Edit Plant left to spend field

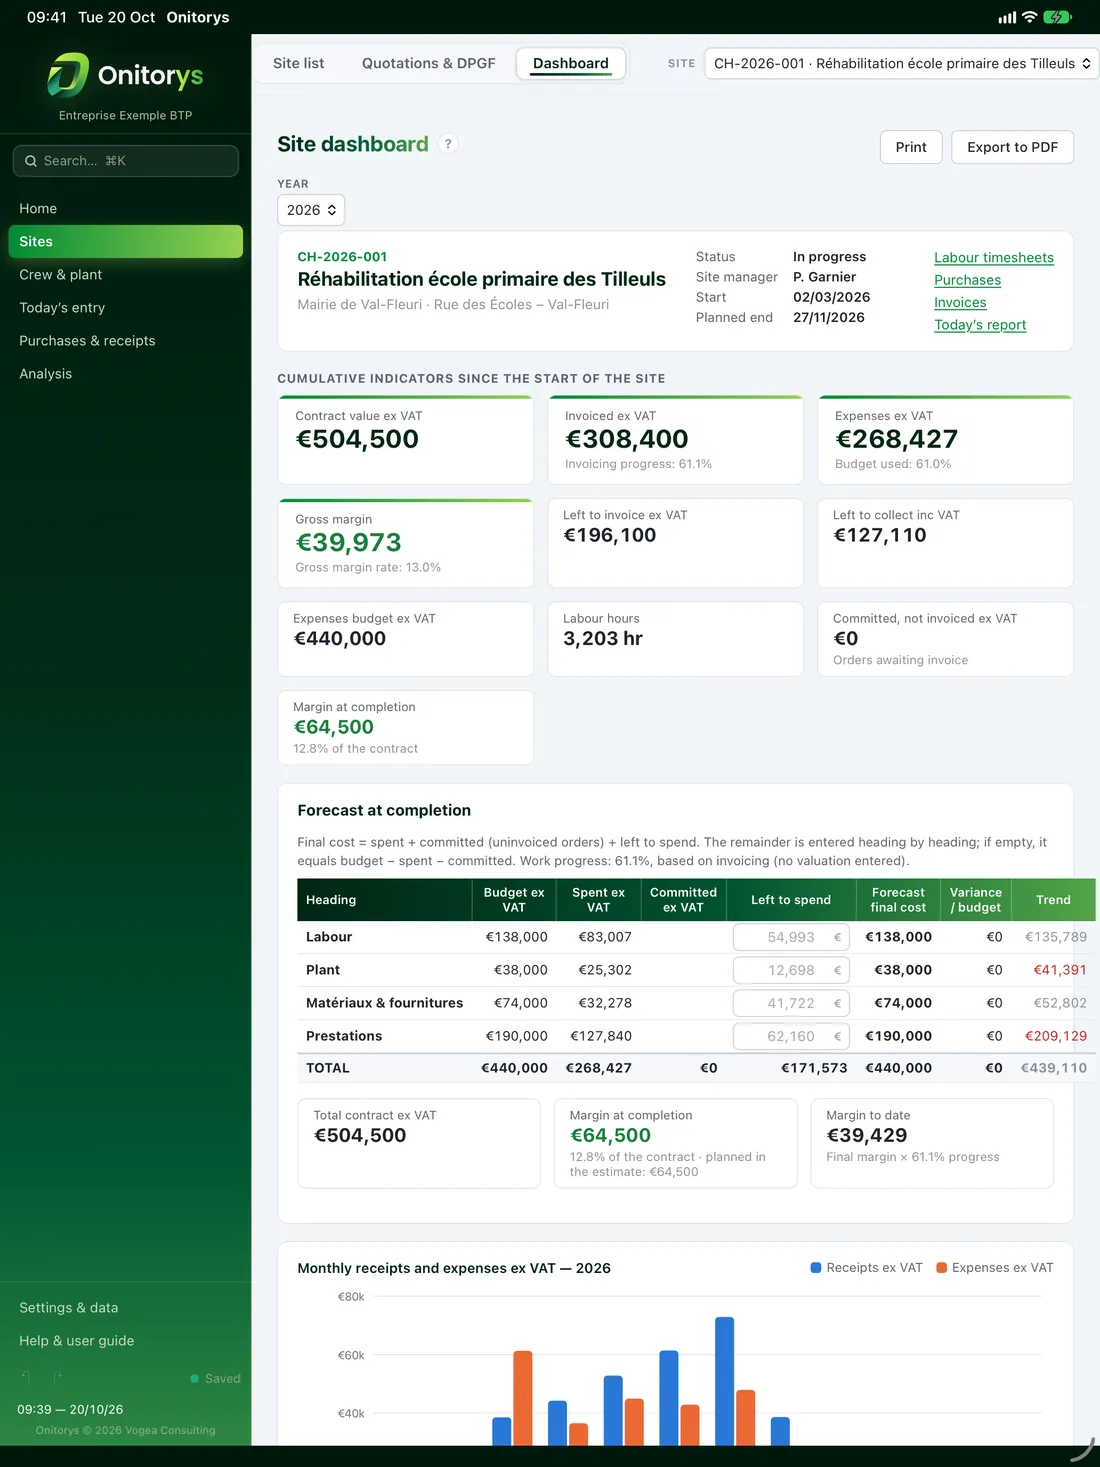pyautogui.click(x=791, y=970)
